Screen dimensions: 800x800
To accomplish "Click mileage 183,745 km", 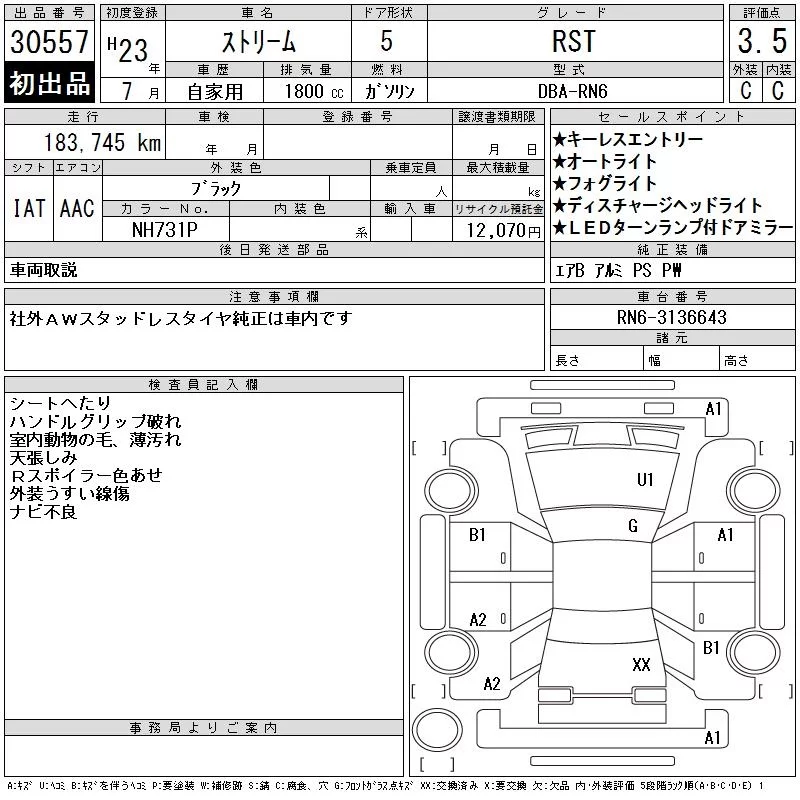I will (x=103, y=142).
